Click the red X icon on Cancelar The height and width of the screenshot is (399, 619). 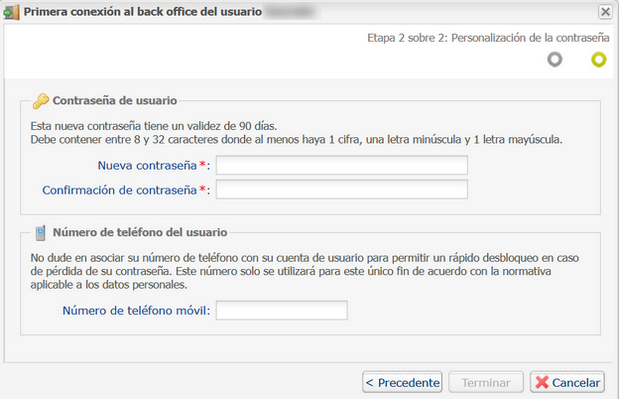542,382
